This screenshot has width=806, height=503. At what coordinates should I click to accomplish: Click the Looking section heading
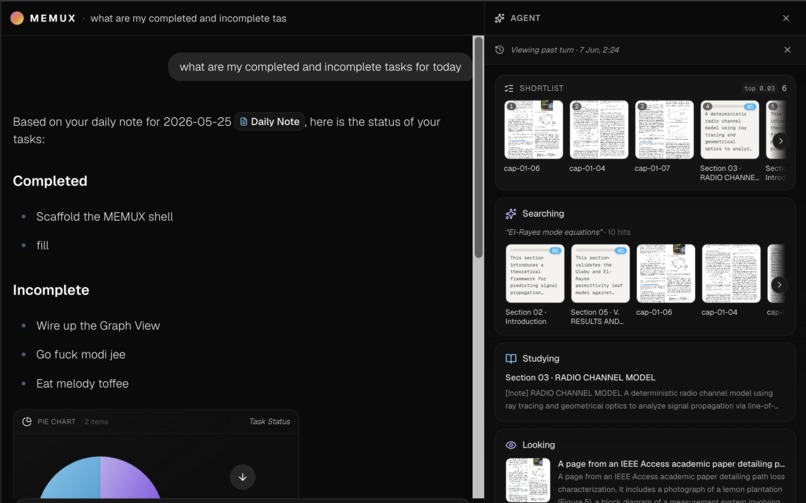click(x=539, y=445)
